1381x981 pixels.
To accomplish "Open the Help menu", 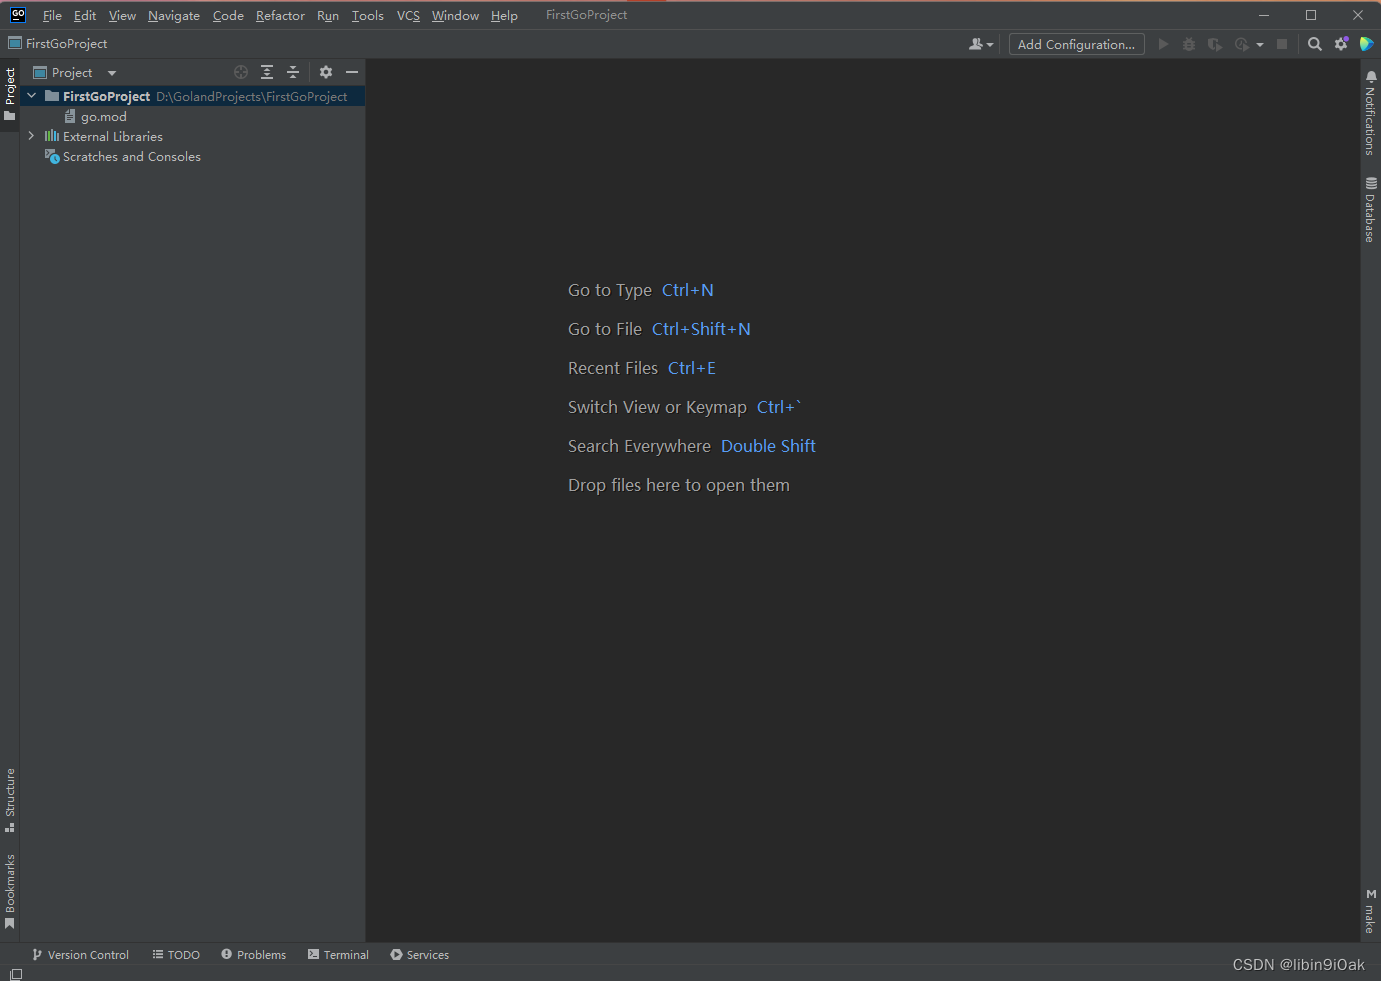I will [x=504, y=16].
